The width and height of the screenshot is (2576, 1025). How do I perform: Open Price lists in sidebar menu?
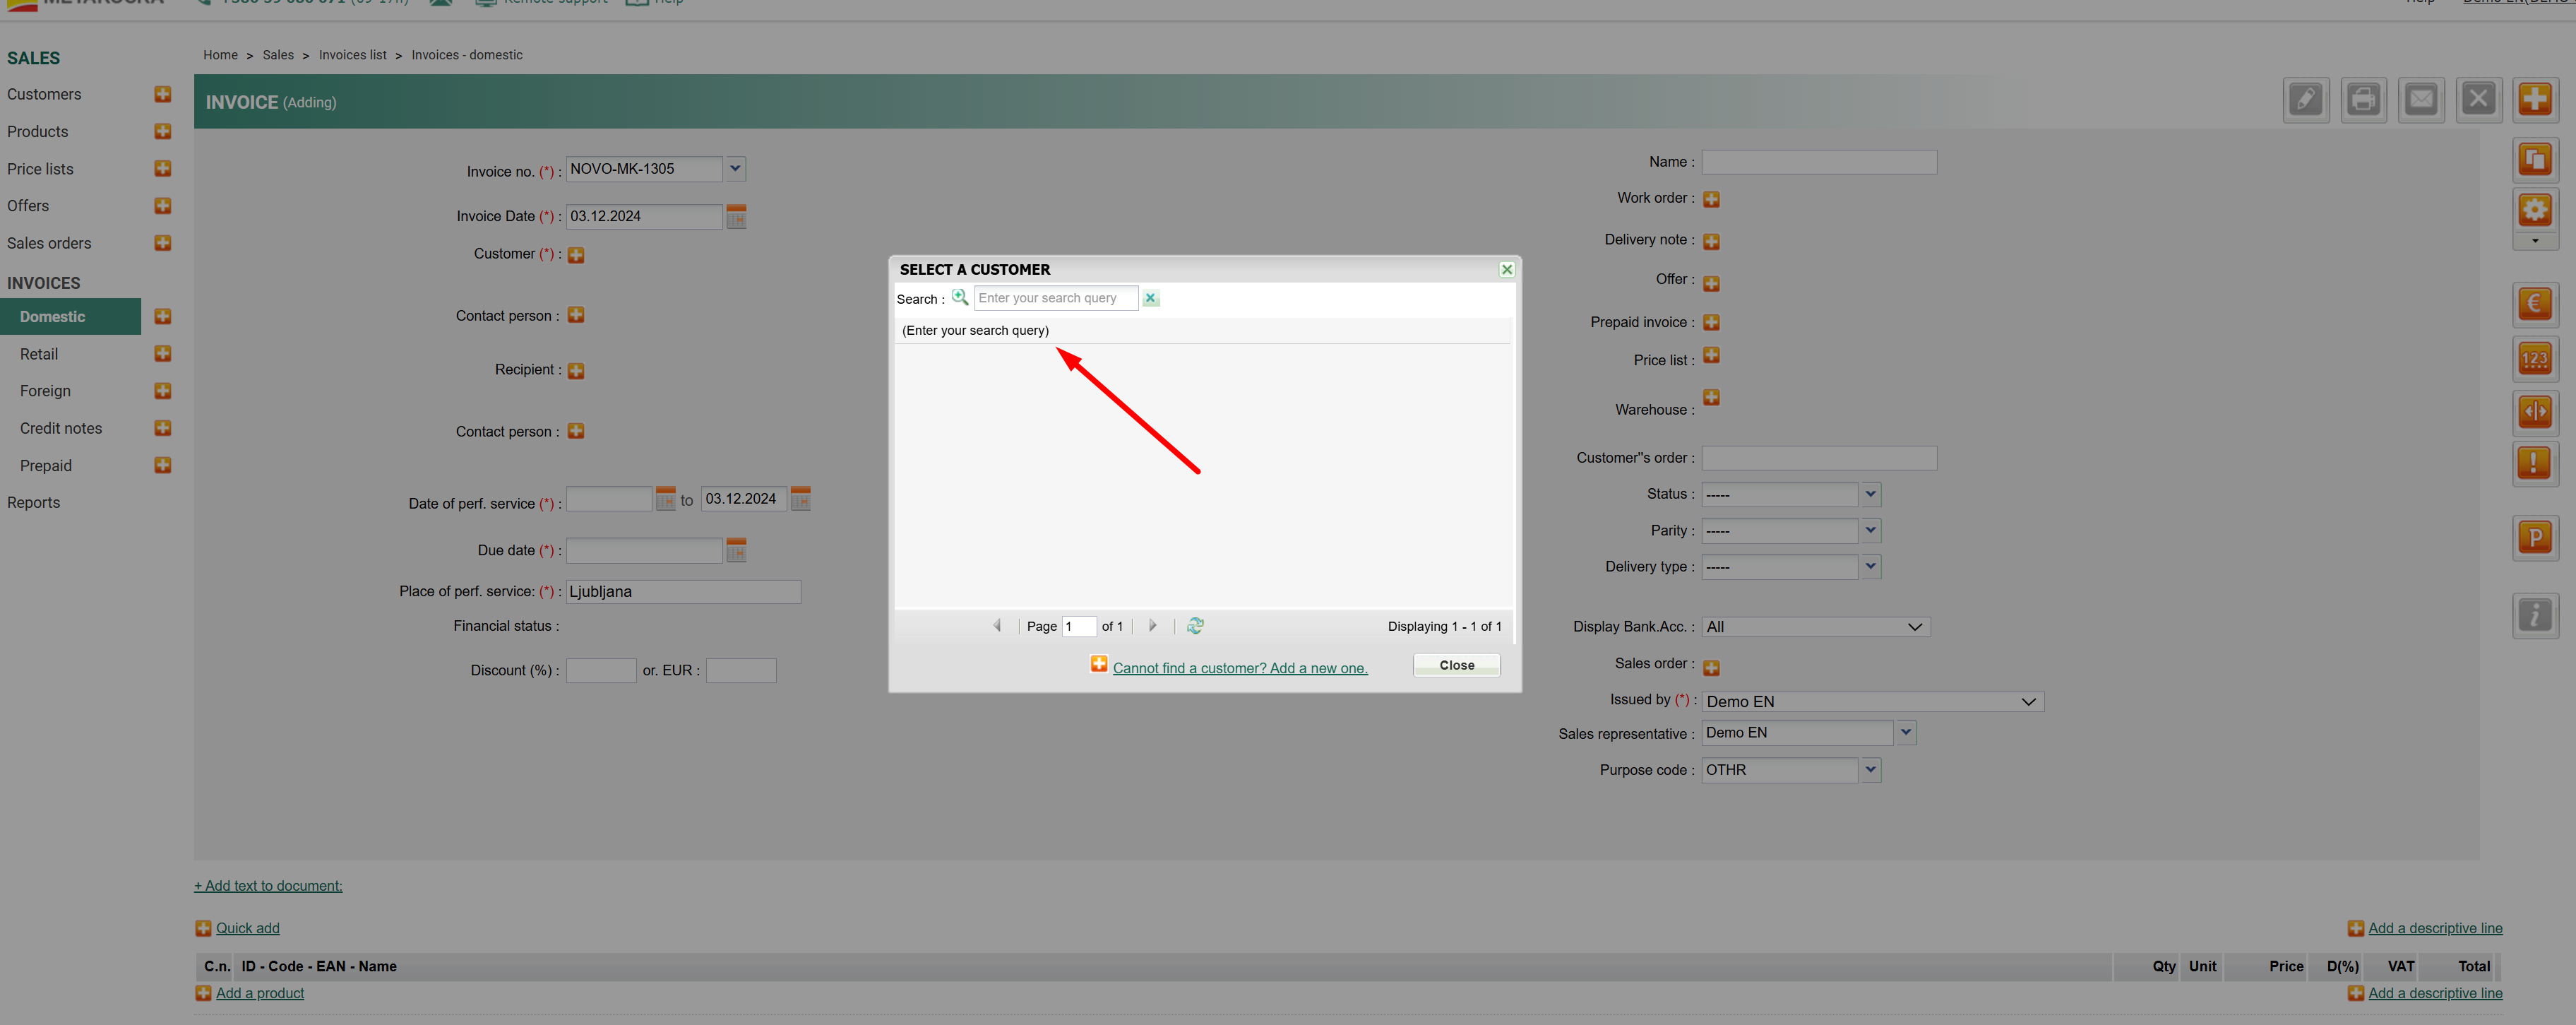click(x=40, y=169)
